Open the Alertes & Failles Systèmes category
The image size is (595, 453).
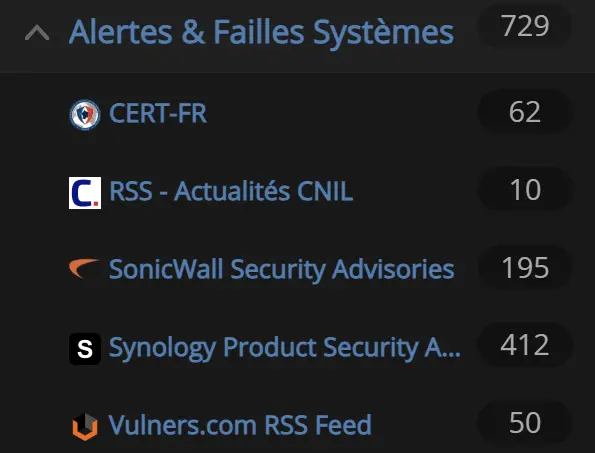(261, 33)
